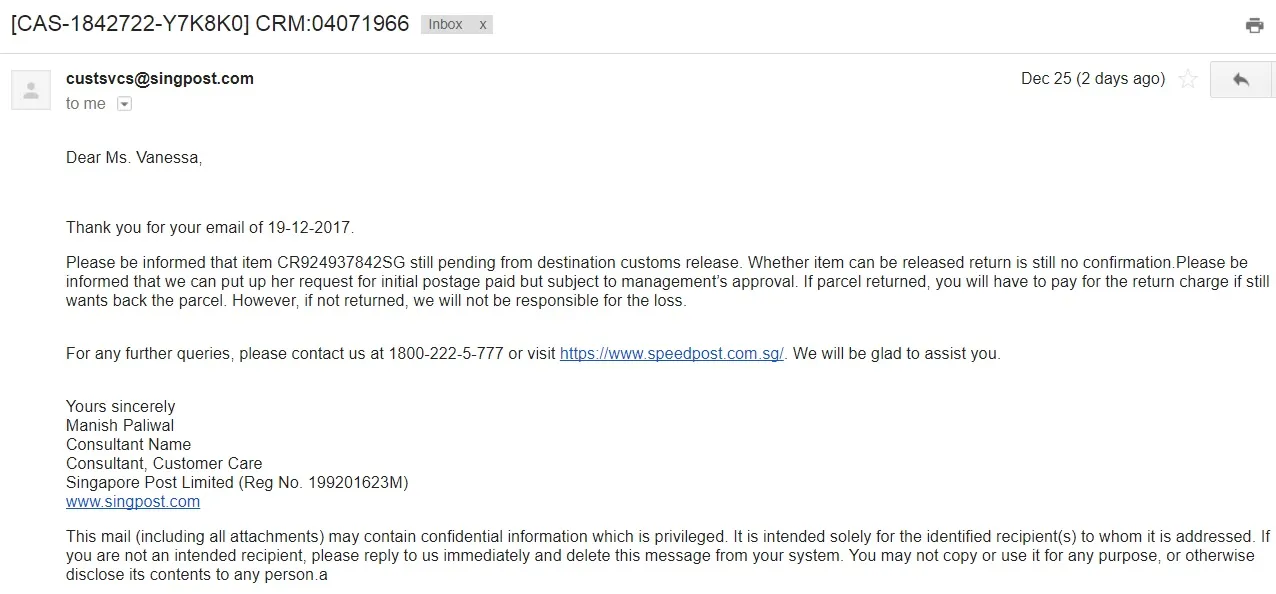
Task: Visit the www.singpost.com link
Action: point(133,501)
